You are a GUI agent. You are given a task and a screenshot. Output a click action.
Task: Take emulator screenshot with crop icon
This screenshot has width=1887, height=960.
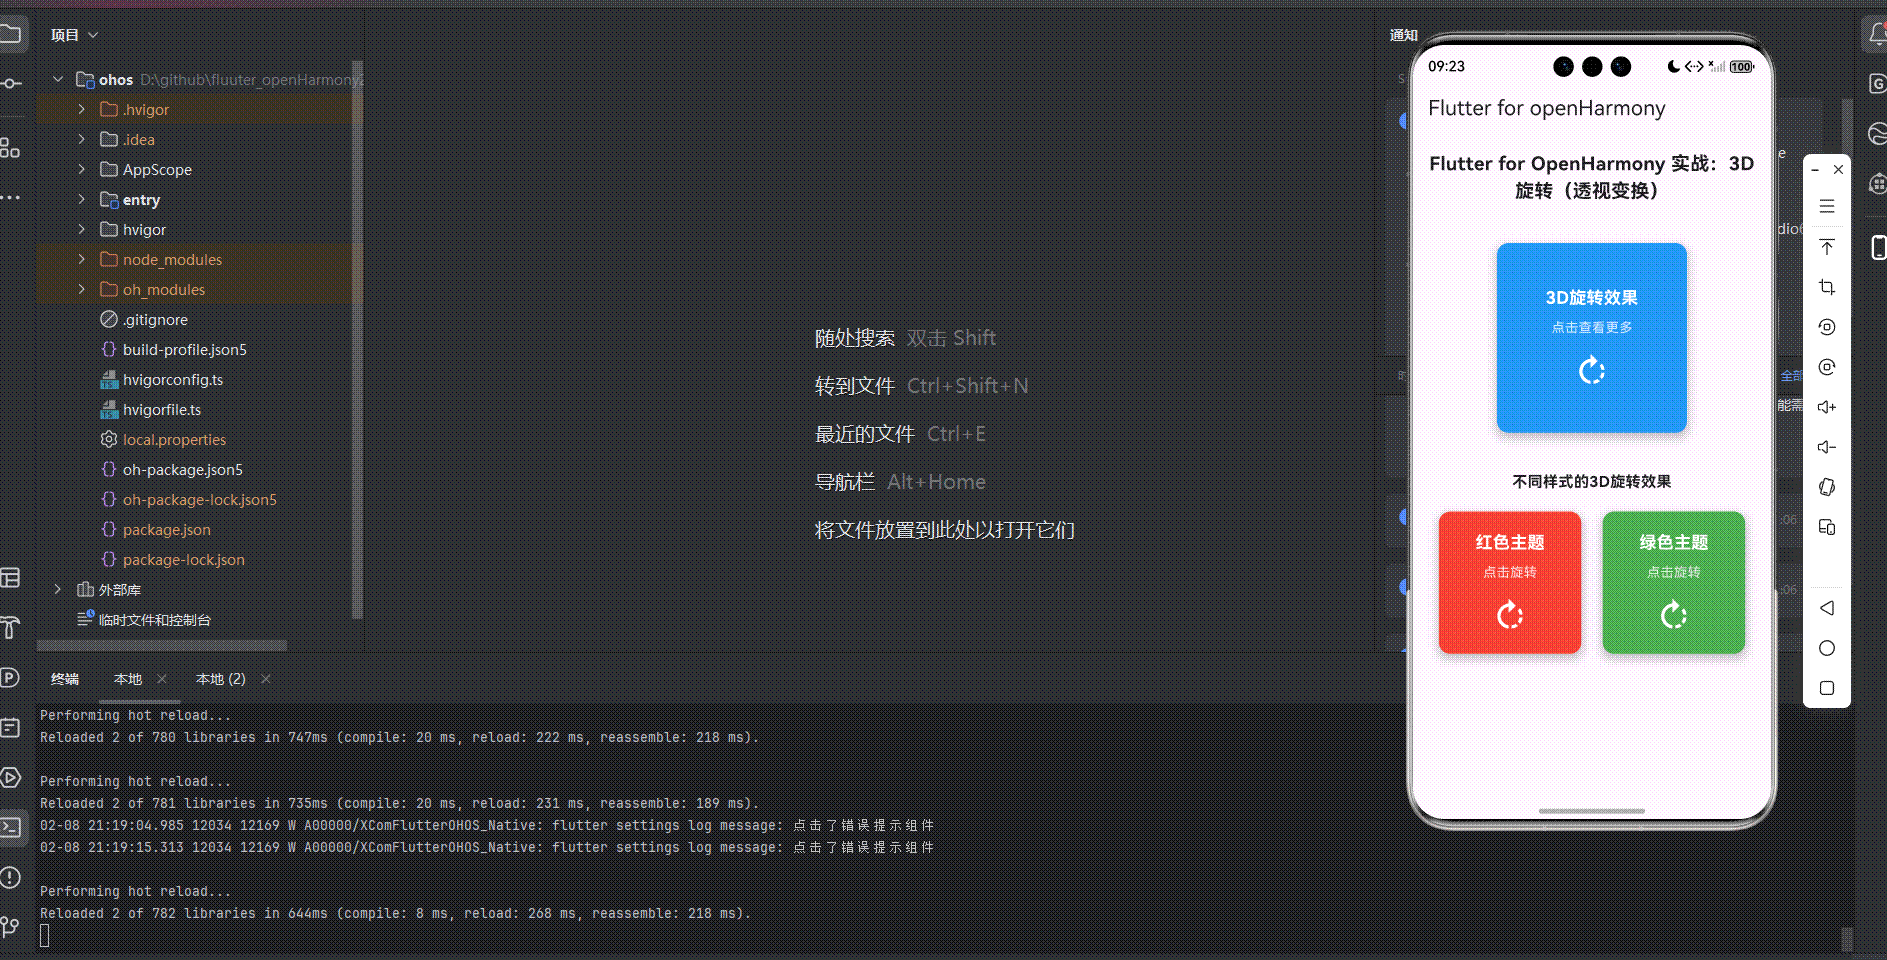coord(1827,287)
